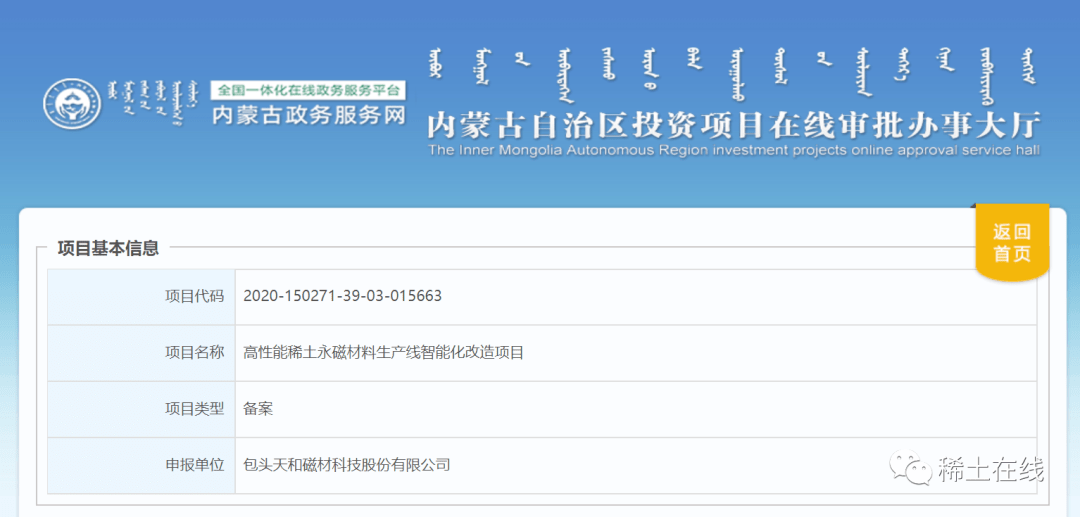Click the 全国一体化在线政务服务平台 banner label
This screenshot has height=517, width=1080.
[x=309, y=90]
